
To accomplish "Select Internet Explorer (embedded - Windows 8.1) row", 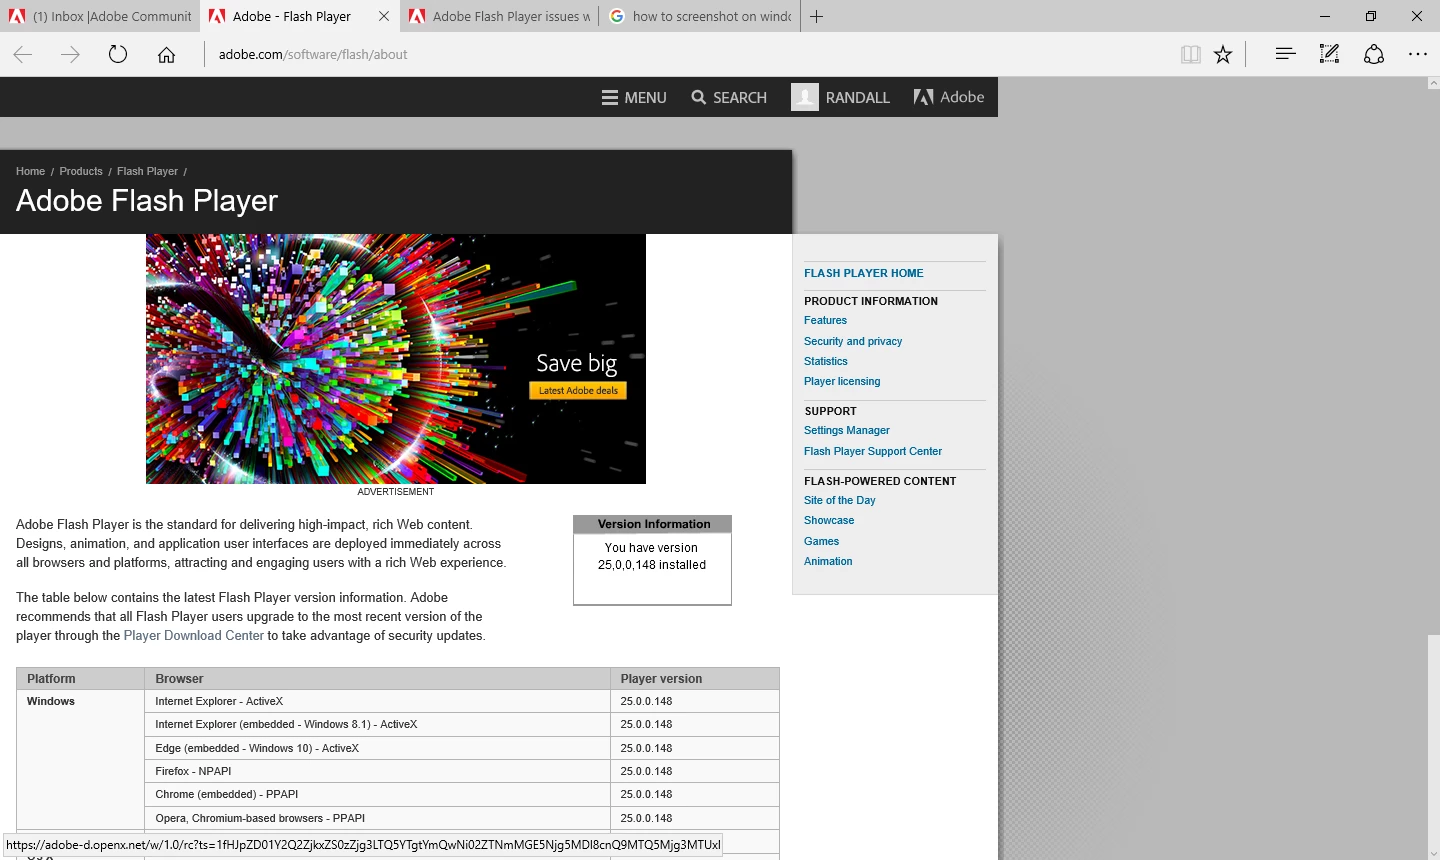I will click(462, 724).
